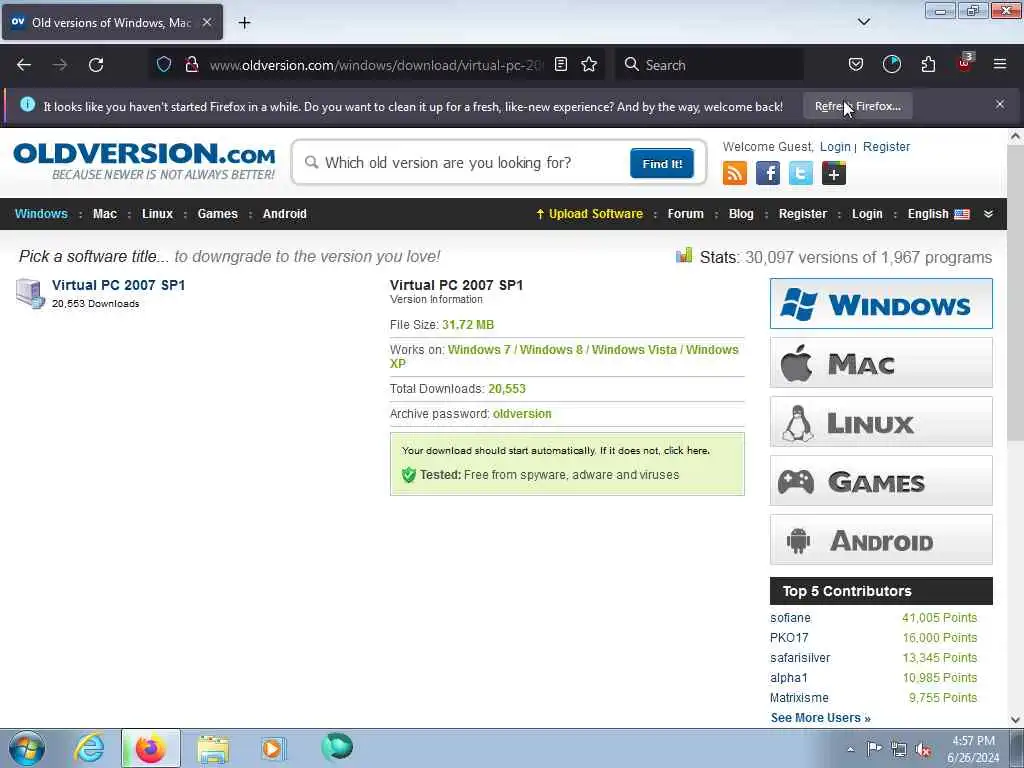Open contributor safarisilver profile
The image size is (1024, 768).
click(800, 658)
